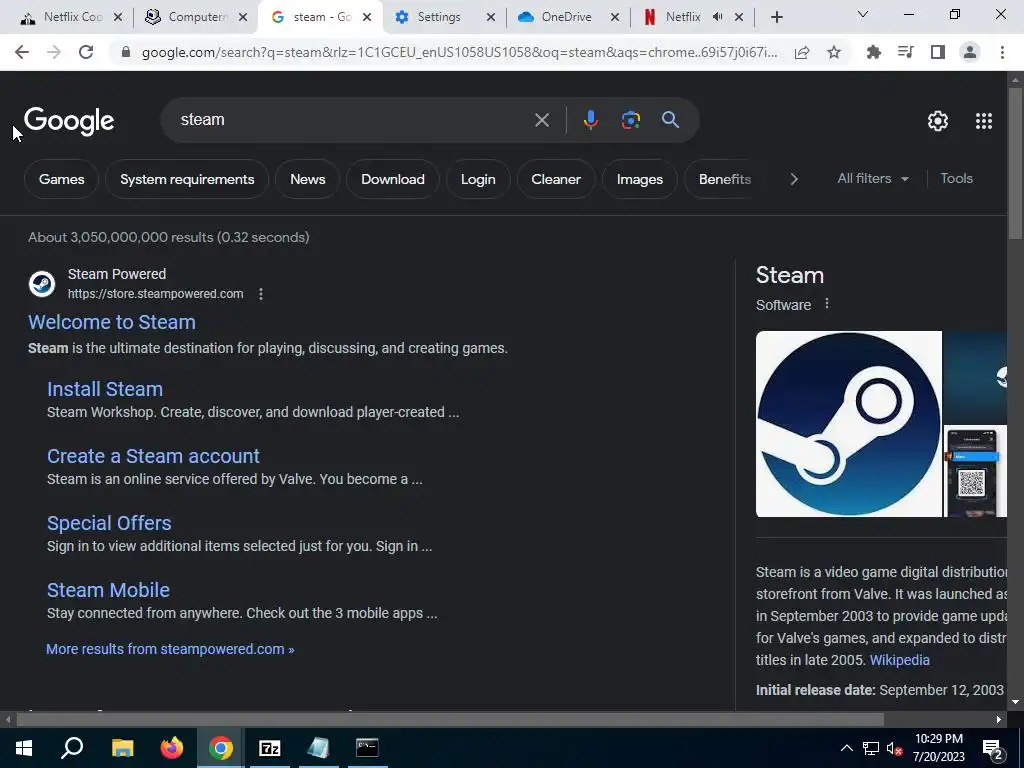The width and height of the screenshot is (1024, 768).
Task: Click inside the steam search field
Action: point(353,120)
